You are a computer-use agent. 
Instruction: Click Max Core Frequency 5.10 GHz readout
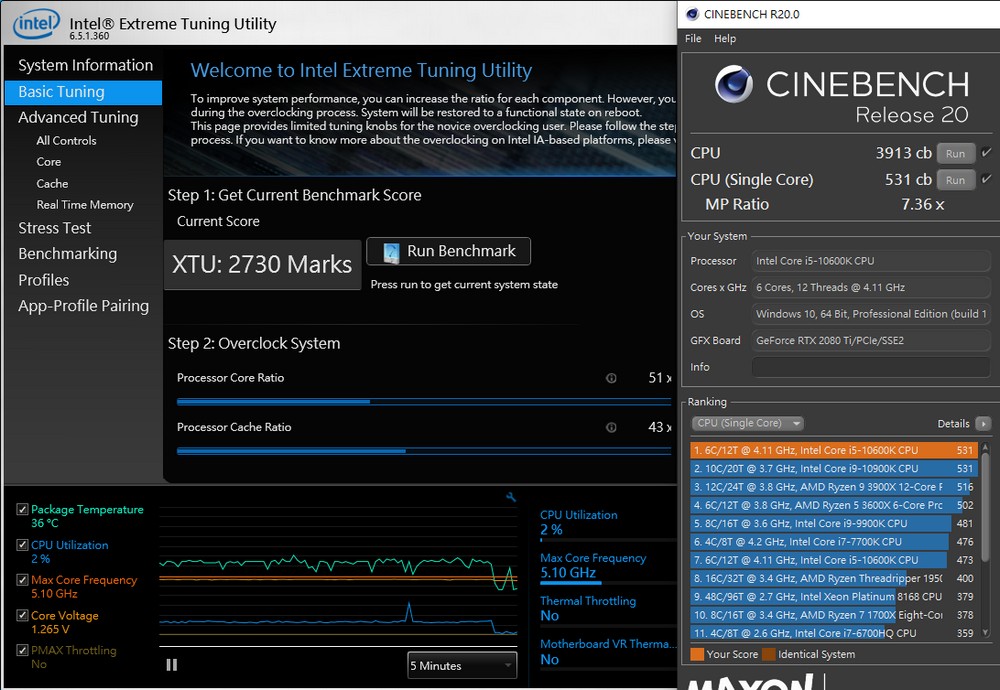[568, 573]
